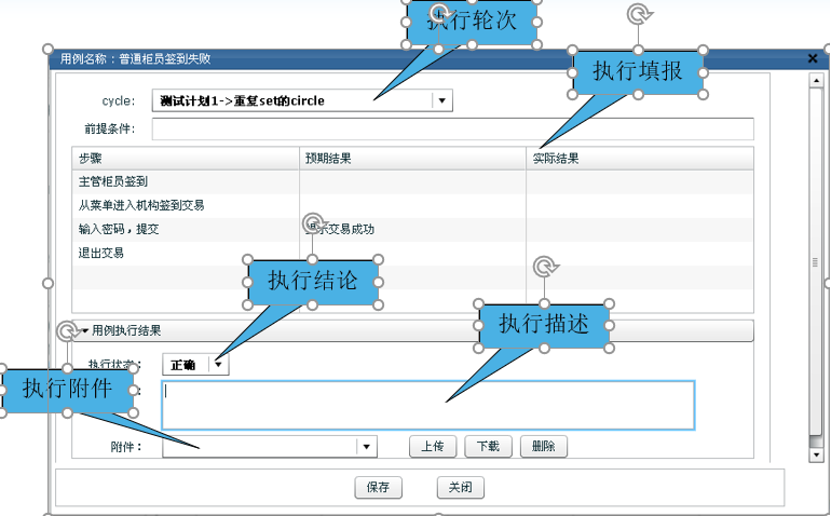Click rotation handle above 执行结论 callout
The image size is (830, 516).
(313, 223)
